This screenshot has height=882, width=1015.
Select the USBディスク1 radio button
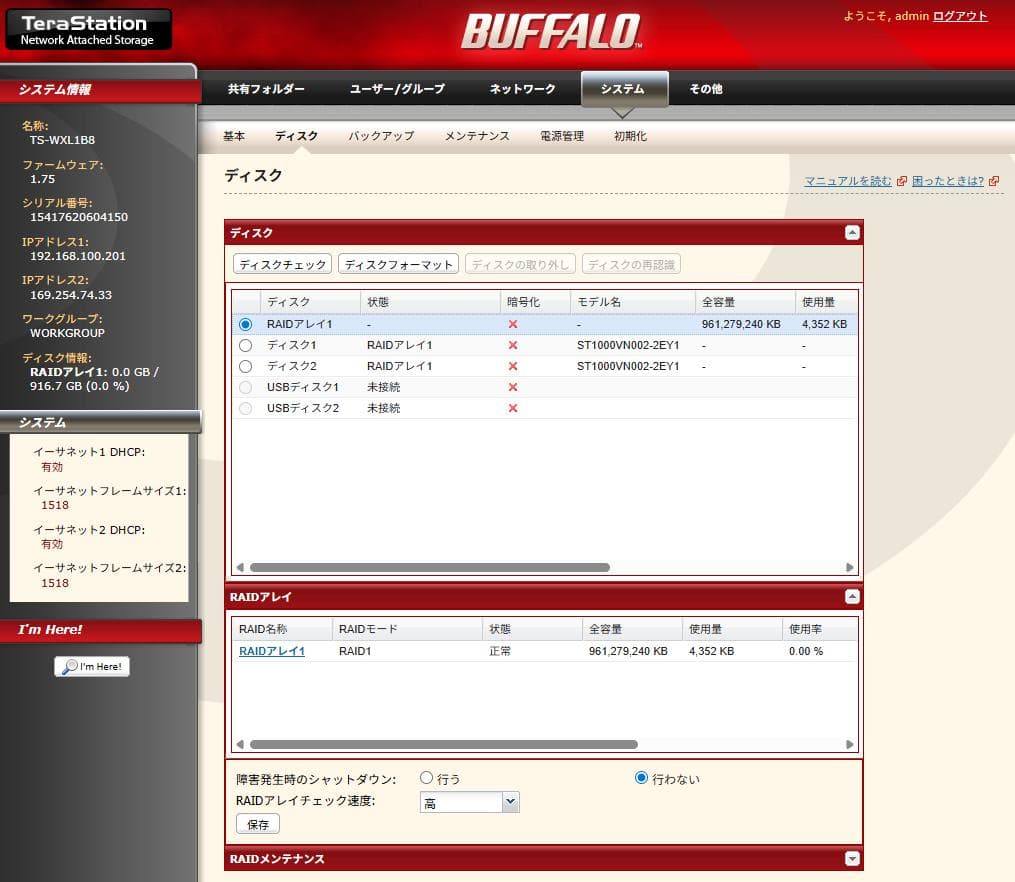[x=245, y=387]
